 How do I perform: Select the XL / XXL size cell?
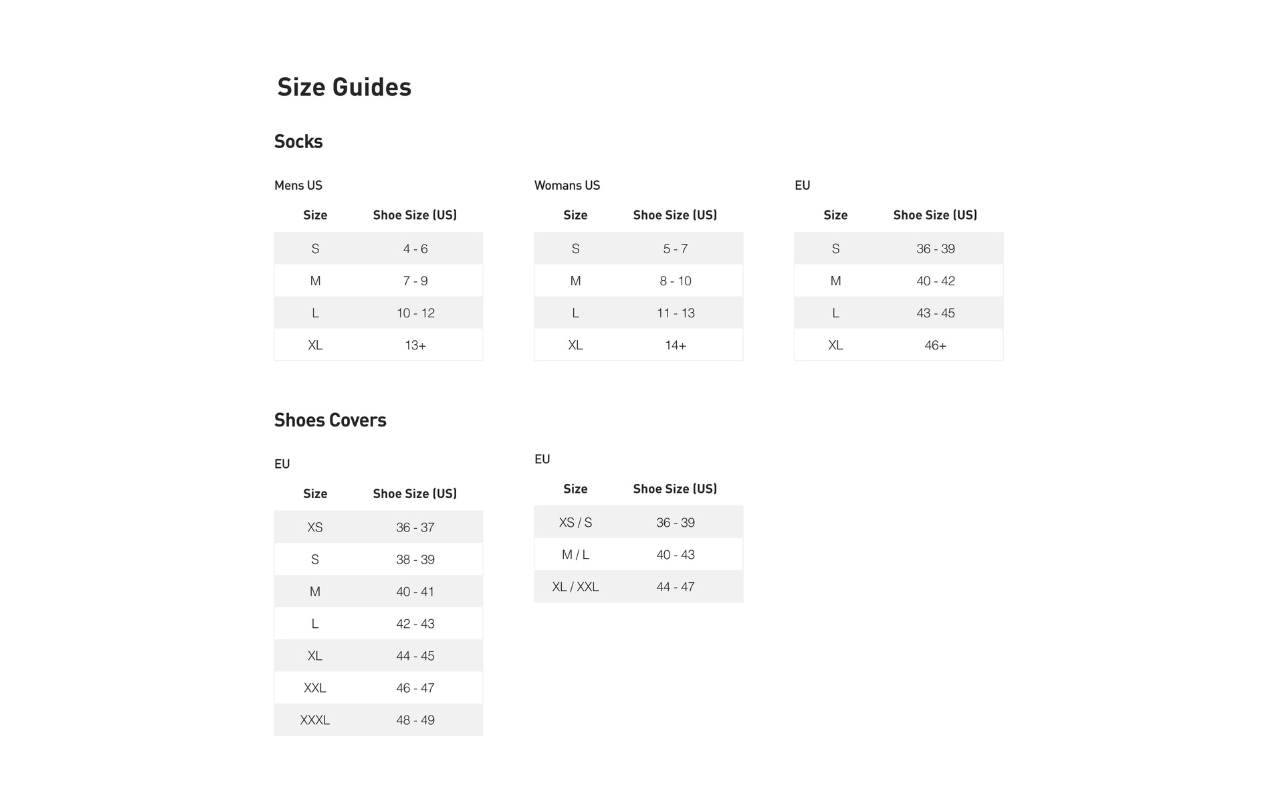click(575, 587)
